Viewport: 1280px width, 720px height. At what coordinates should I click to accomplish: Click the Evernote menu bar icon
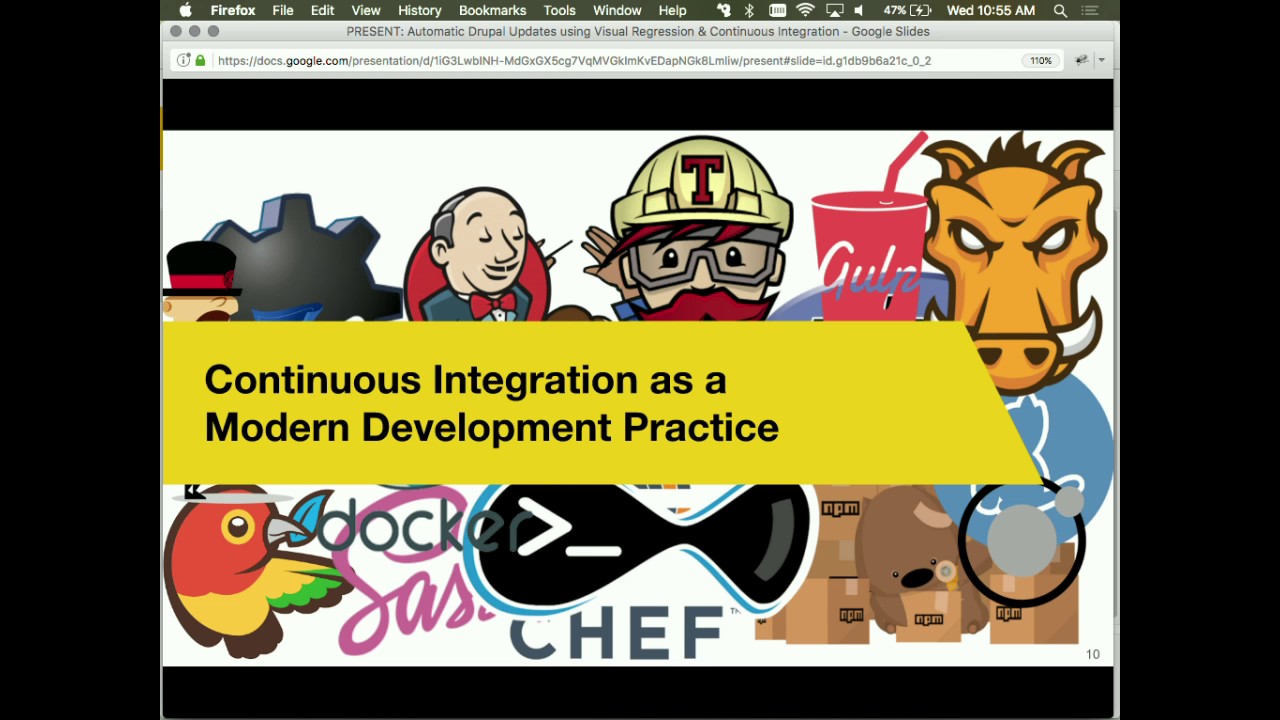(x=722, y=10)
